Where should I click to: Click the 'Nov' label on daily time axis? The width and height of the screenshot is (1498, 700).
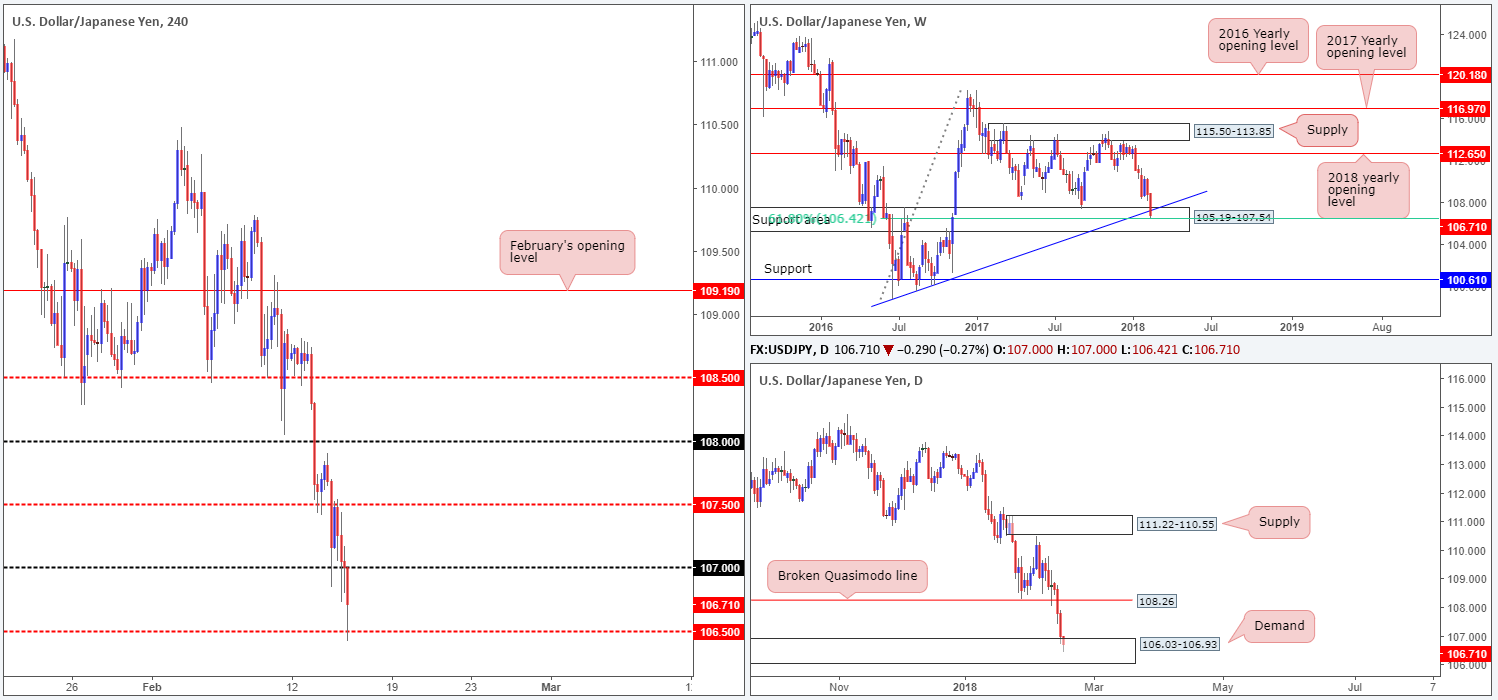click(839, 688)
